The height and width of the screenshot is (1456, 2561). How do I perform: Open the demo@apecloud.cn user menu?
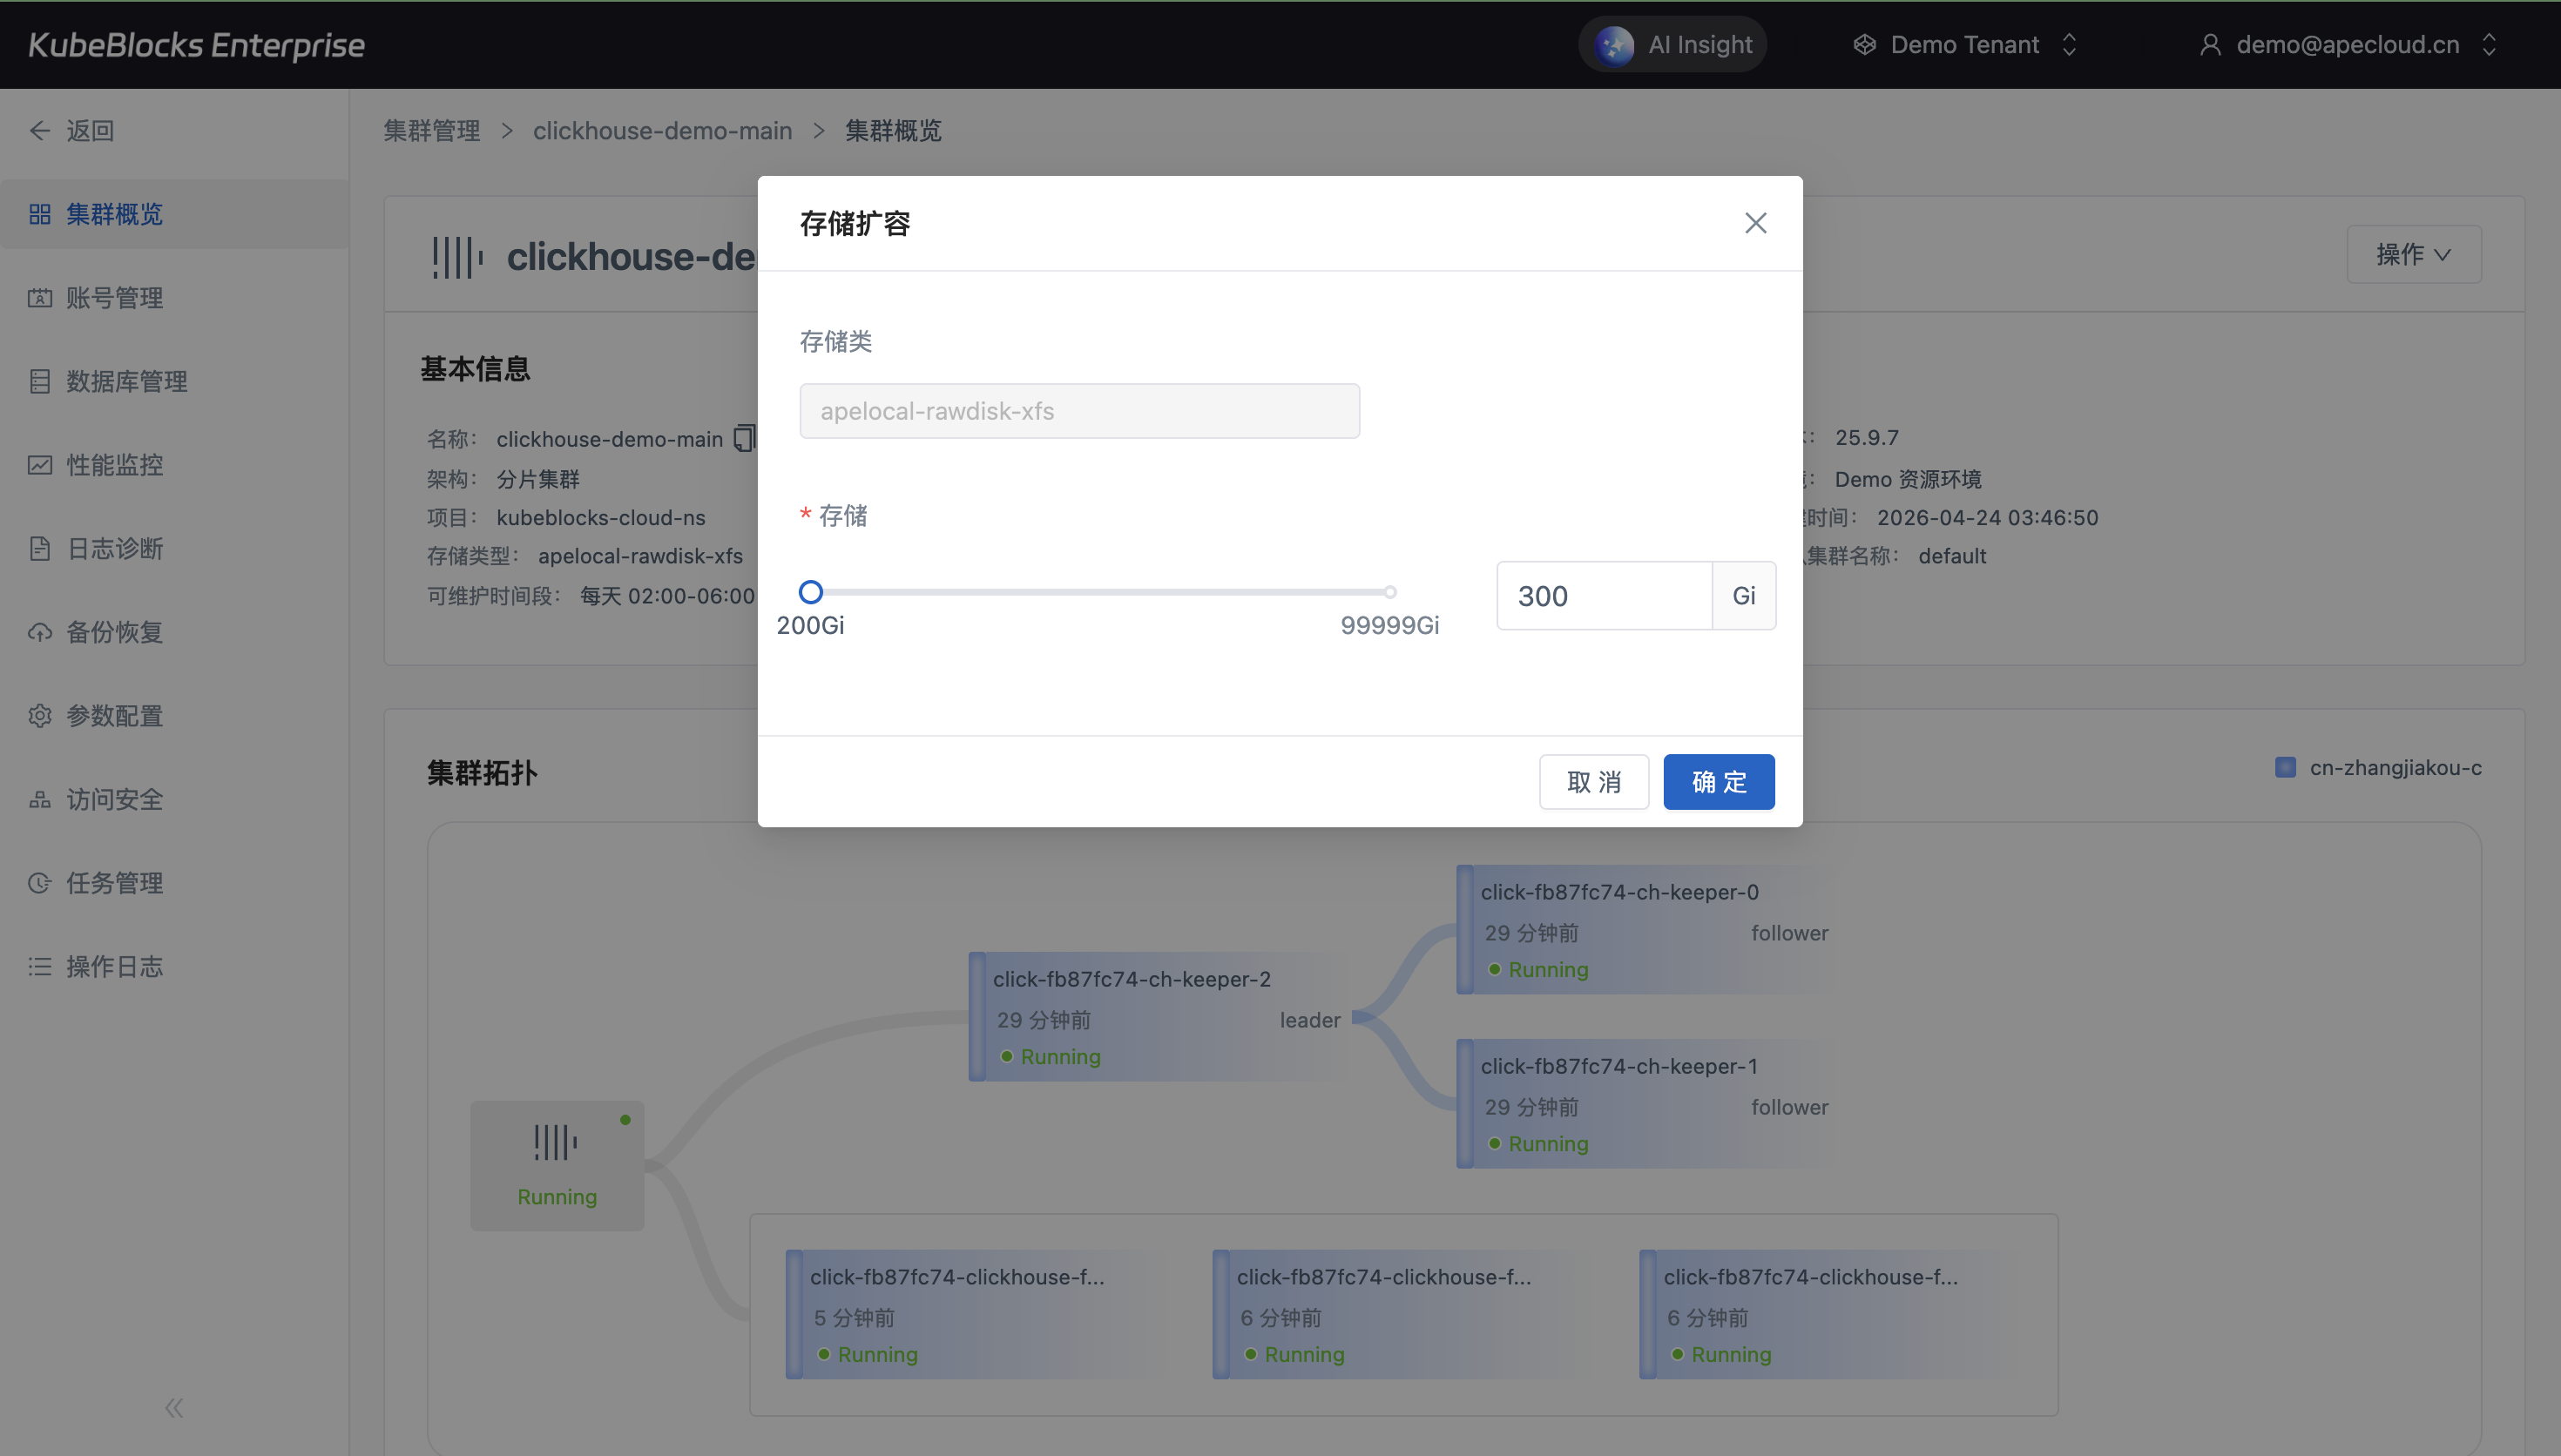click(x=2347, y=45)
